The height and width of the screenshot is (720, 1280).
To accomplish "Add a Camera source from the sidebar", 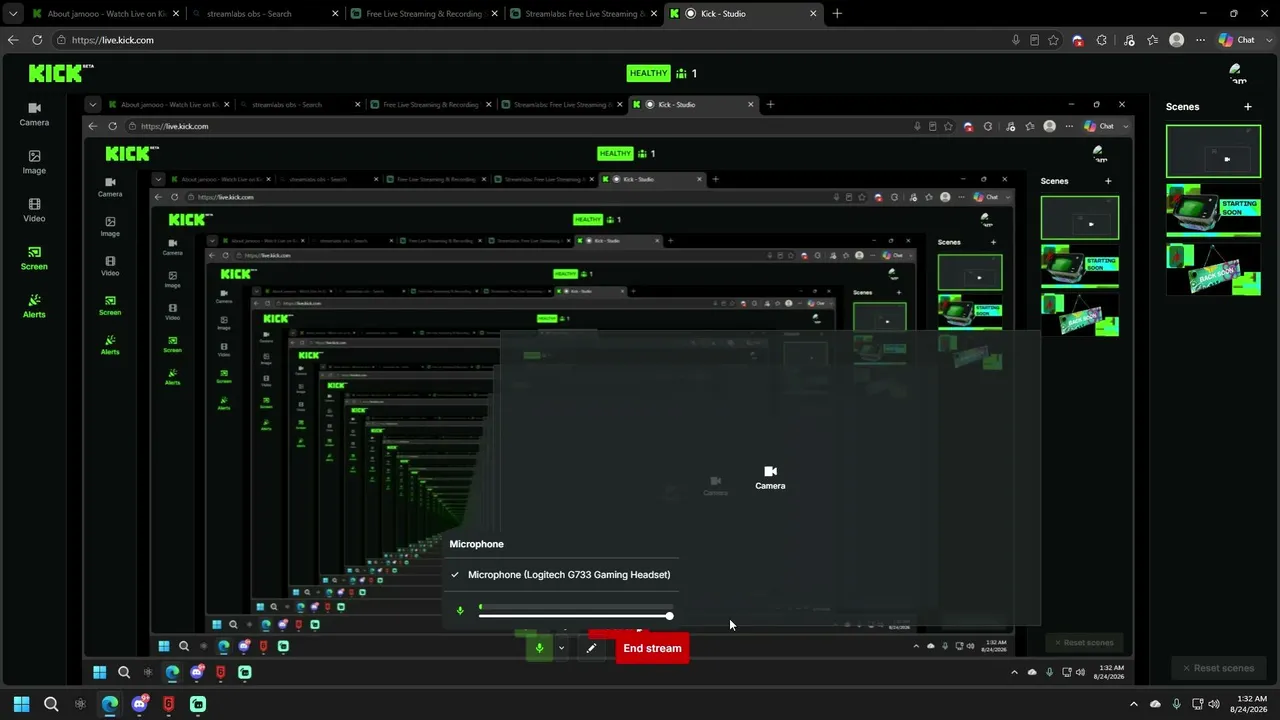I will (34, 114).
